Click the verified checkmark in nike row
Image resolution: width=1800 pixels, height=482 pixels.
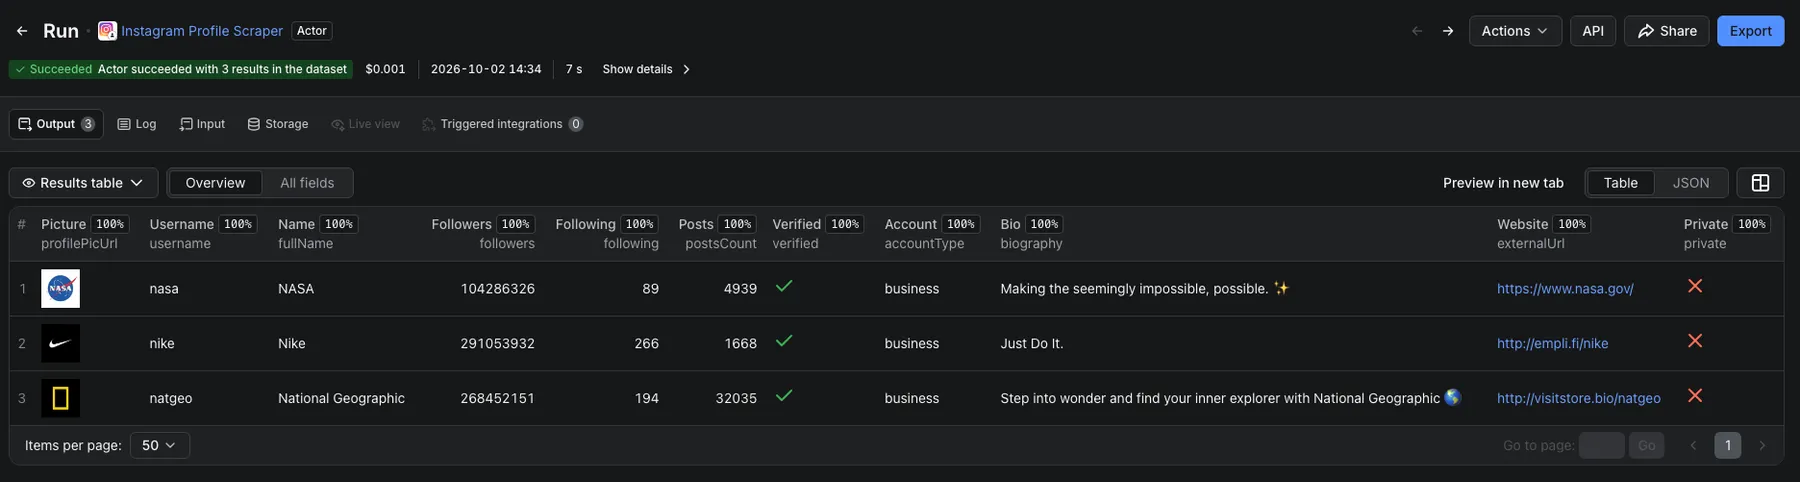(x=784, y=341)
